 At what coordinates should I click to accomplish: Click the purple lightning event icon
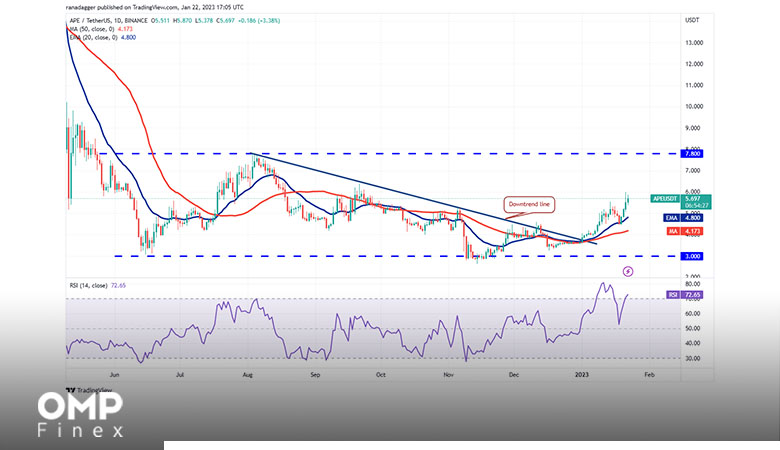pyautogui.click(x=628, y=271)
